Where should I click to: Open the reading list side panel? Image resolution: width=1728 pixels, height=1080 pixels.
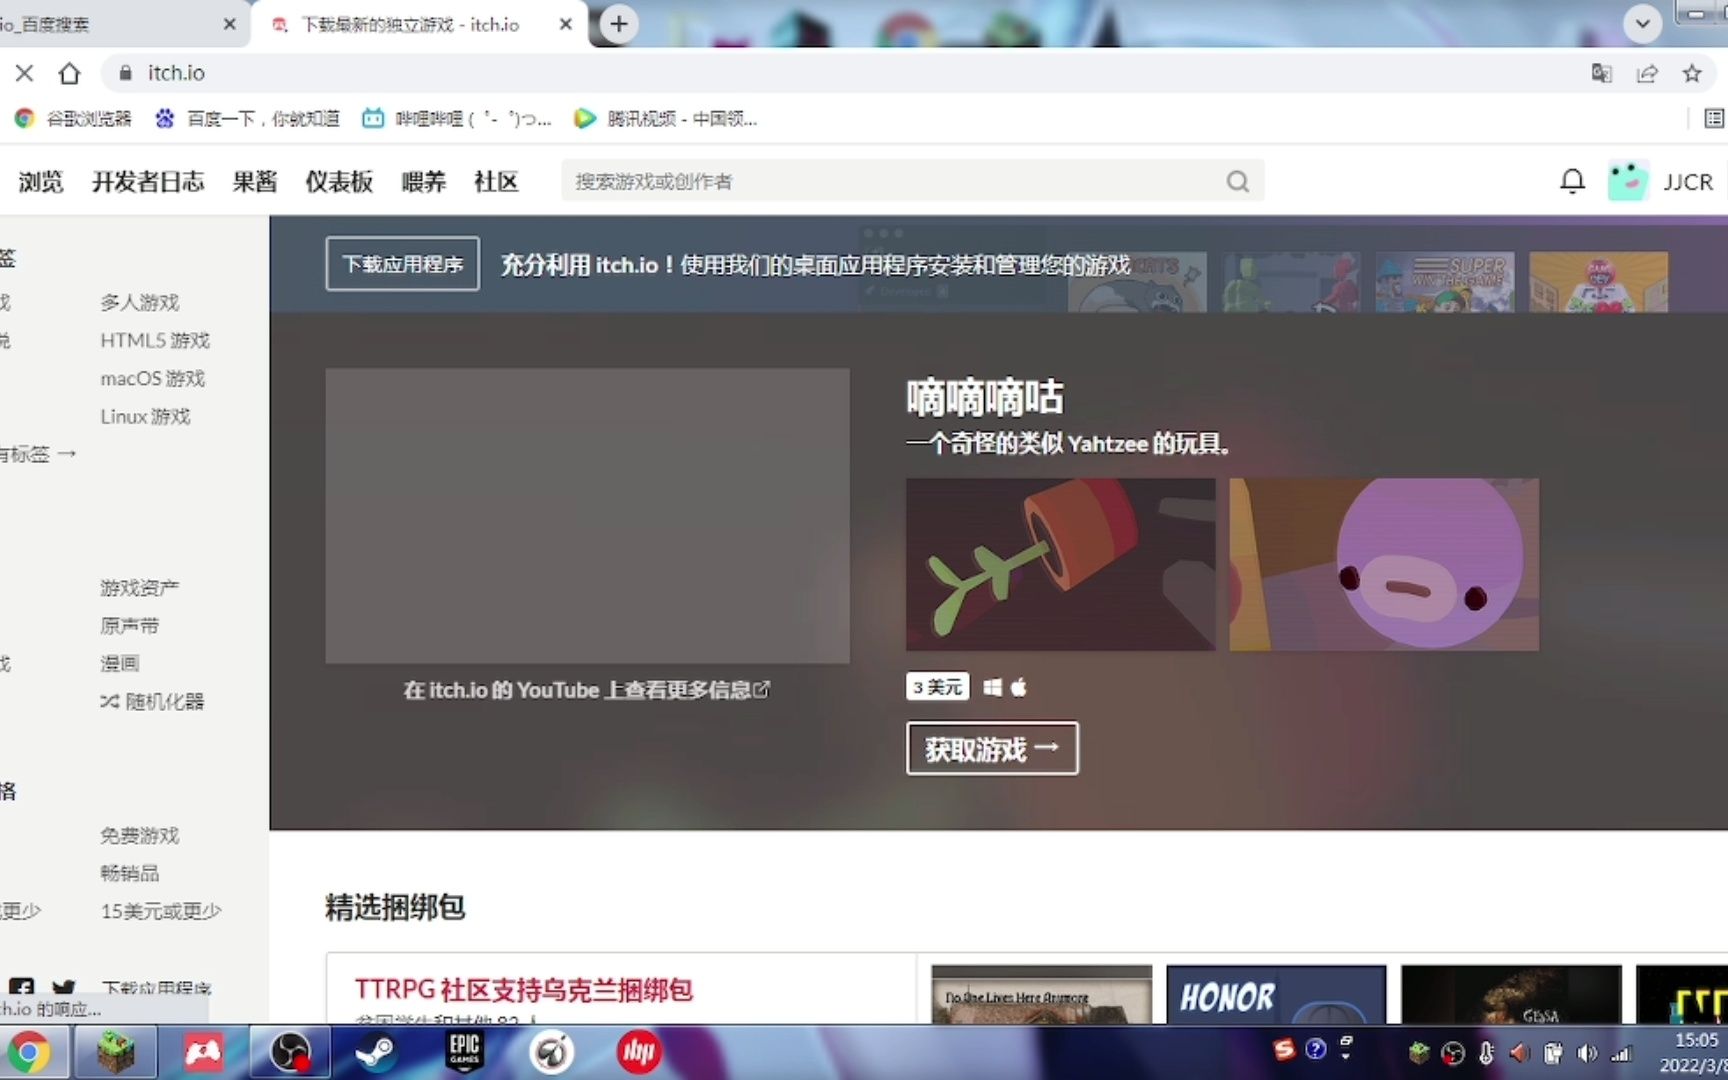pyautogui.click(x=1714, y=118)
